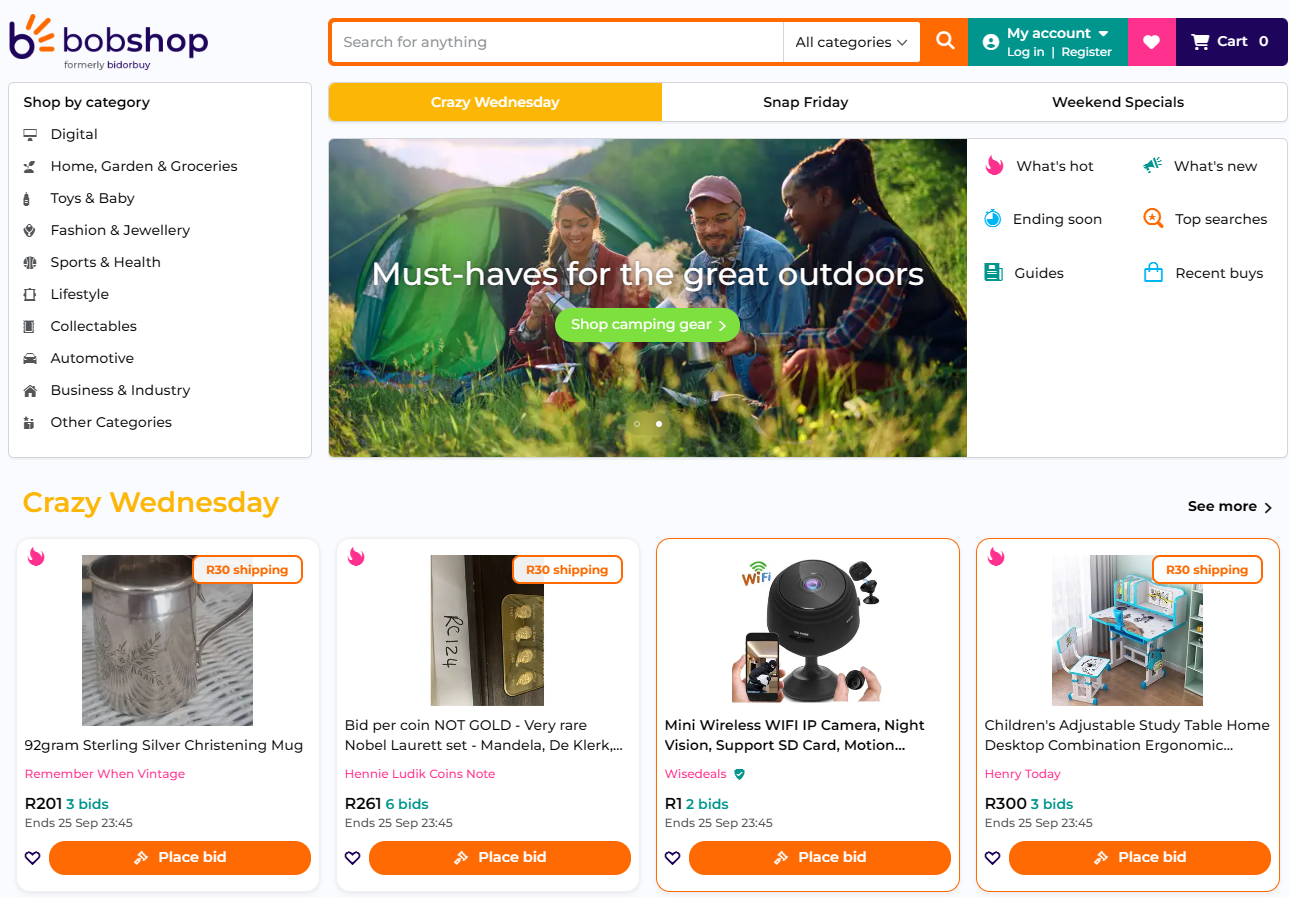1289x898 pixels.
Task: Expand See more in Crazy Wednesday section
Action: (x=1229, y=506)
